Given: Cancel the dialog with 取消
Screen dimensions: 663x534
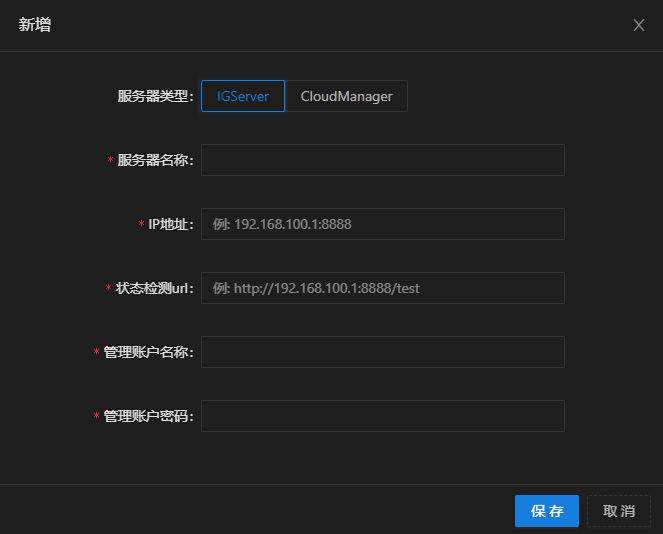Looking at the screenshot, I should tap(619, 511).
